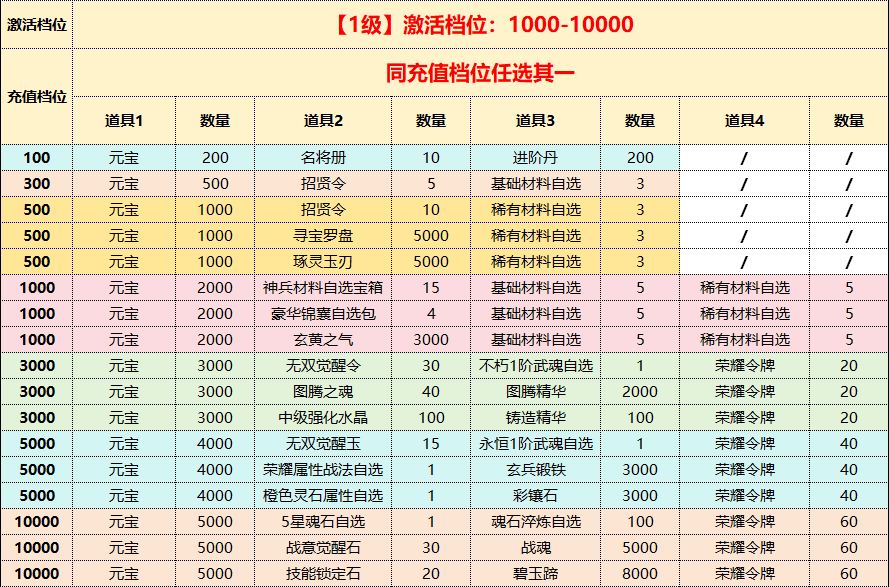This screenshot has height=587, width=889.
Task: Click the 道具2 column header
Action: tap(323, 120)
